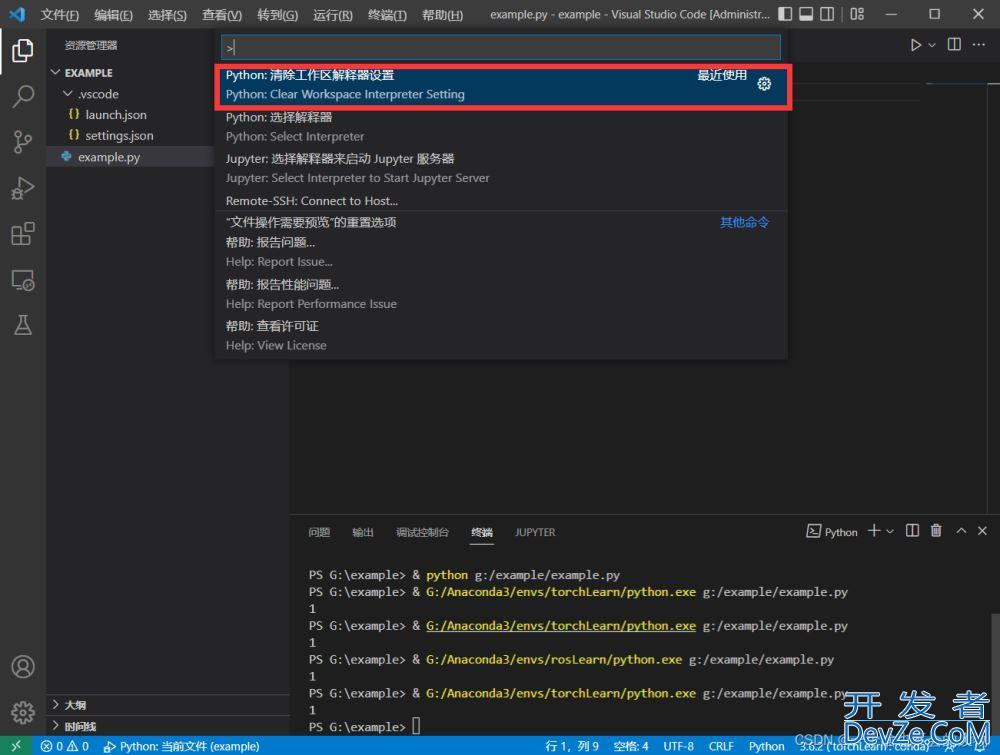The height and width of the screenshot is (755, 1000).
Task: Open the 终端(T) menu
Action: [387, 15]
